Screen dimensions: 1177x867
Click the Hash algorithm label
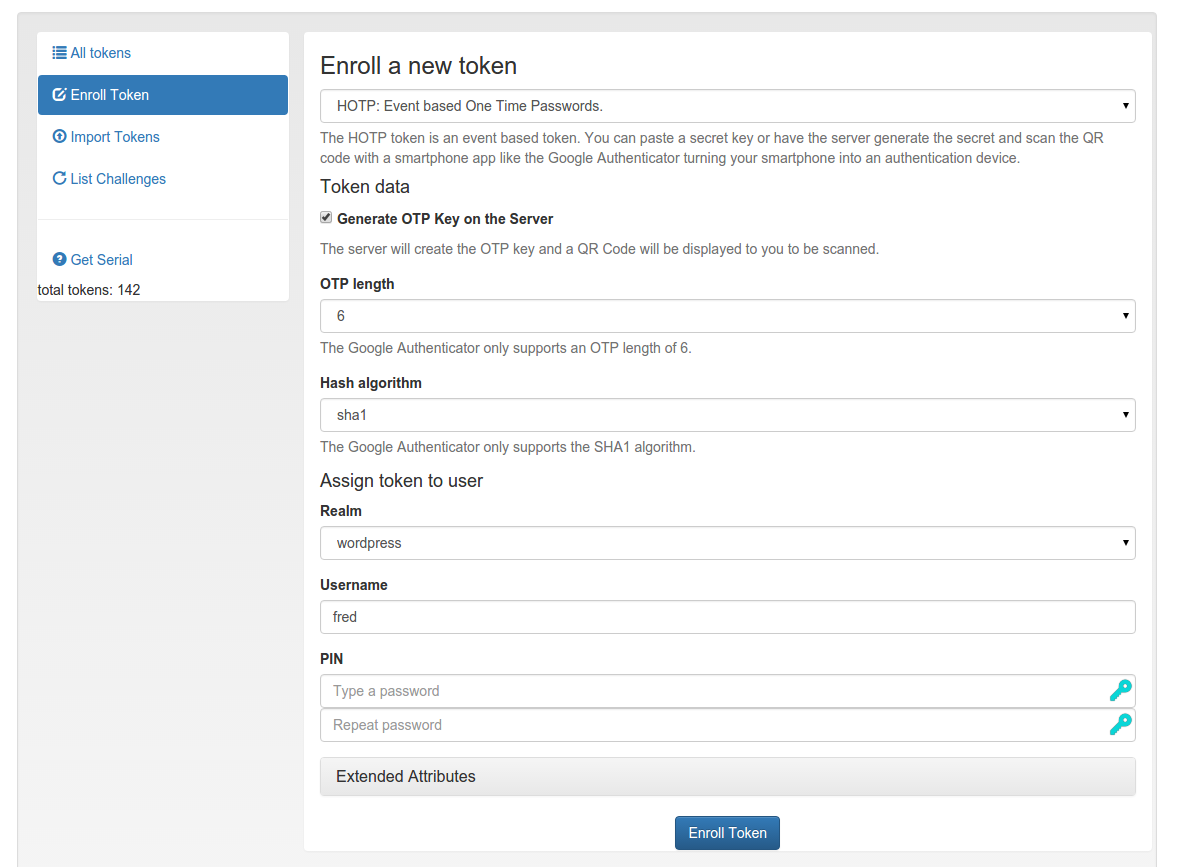[371, 383]
